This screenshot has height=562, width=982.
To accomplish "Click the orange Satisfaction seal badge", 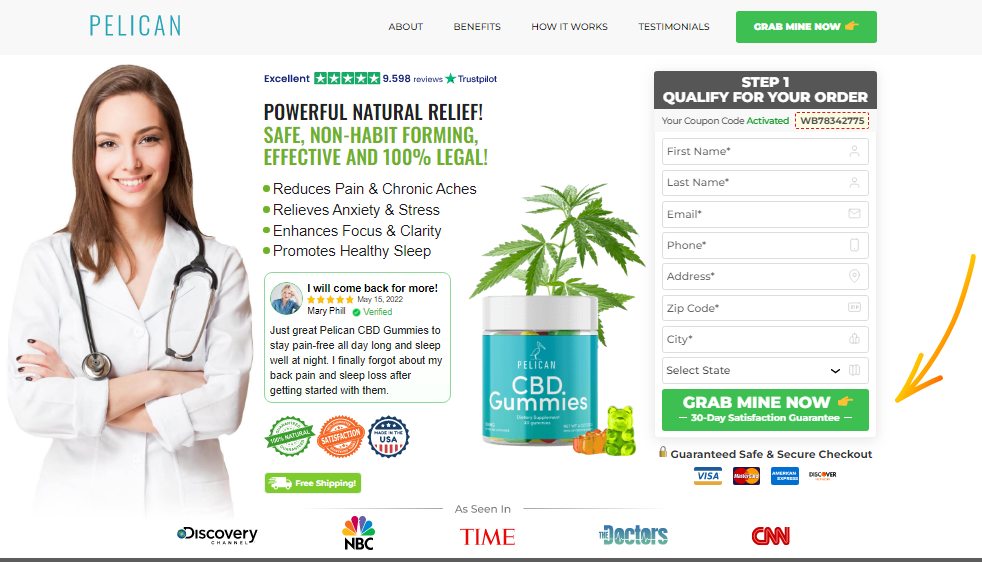I will (341, 436).
